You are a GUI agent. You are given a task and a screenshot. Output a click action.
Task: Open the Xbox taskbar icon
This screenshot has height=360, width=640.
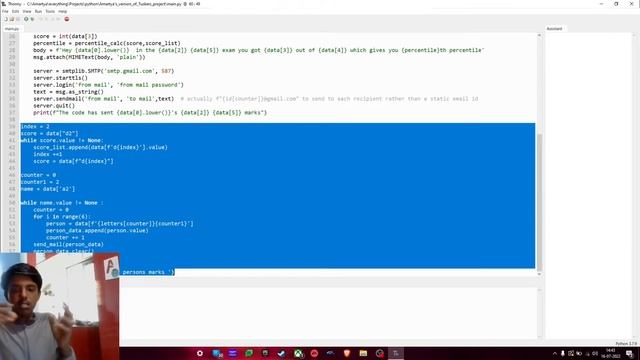coord(298,353)
